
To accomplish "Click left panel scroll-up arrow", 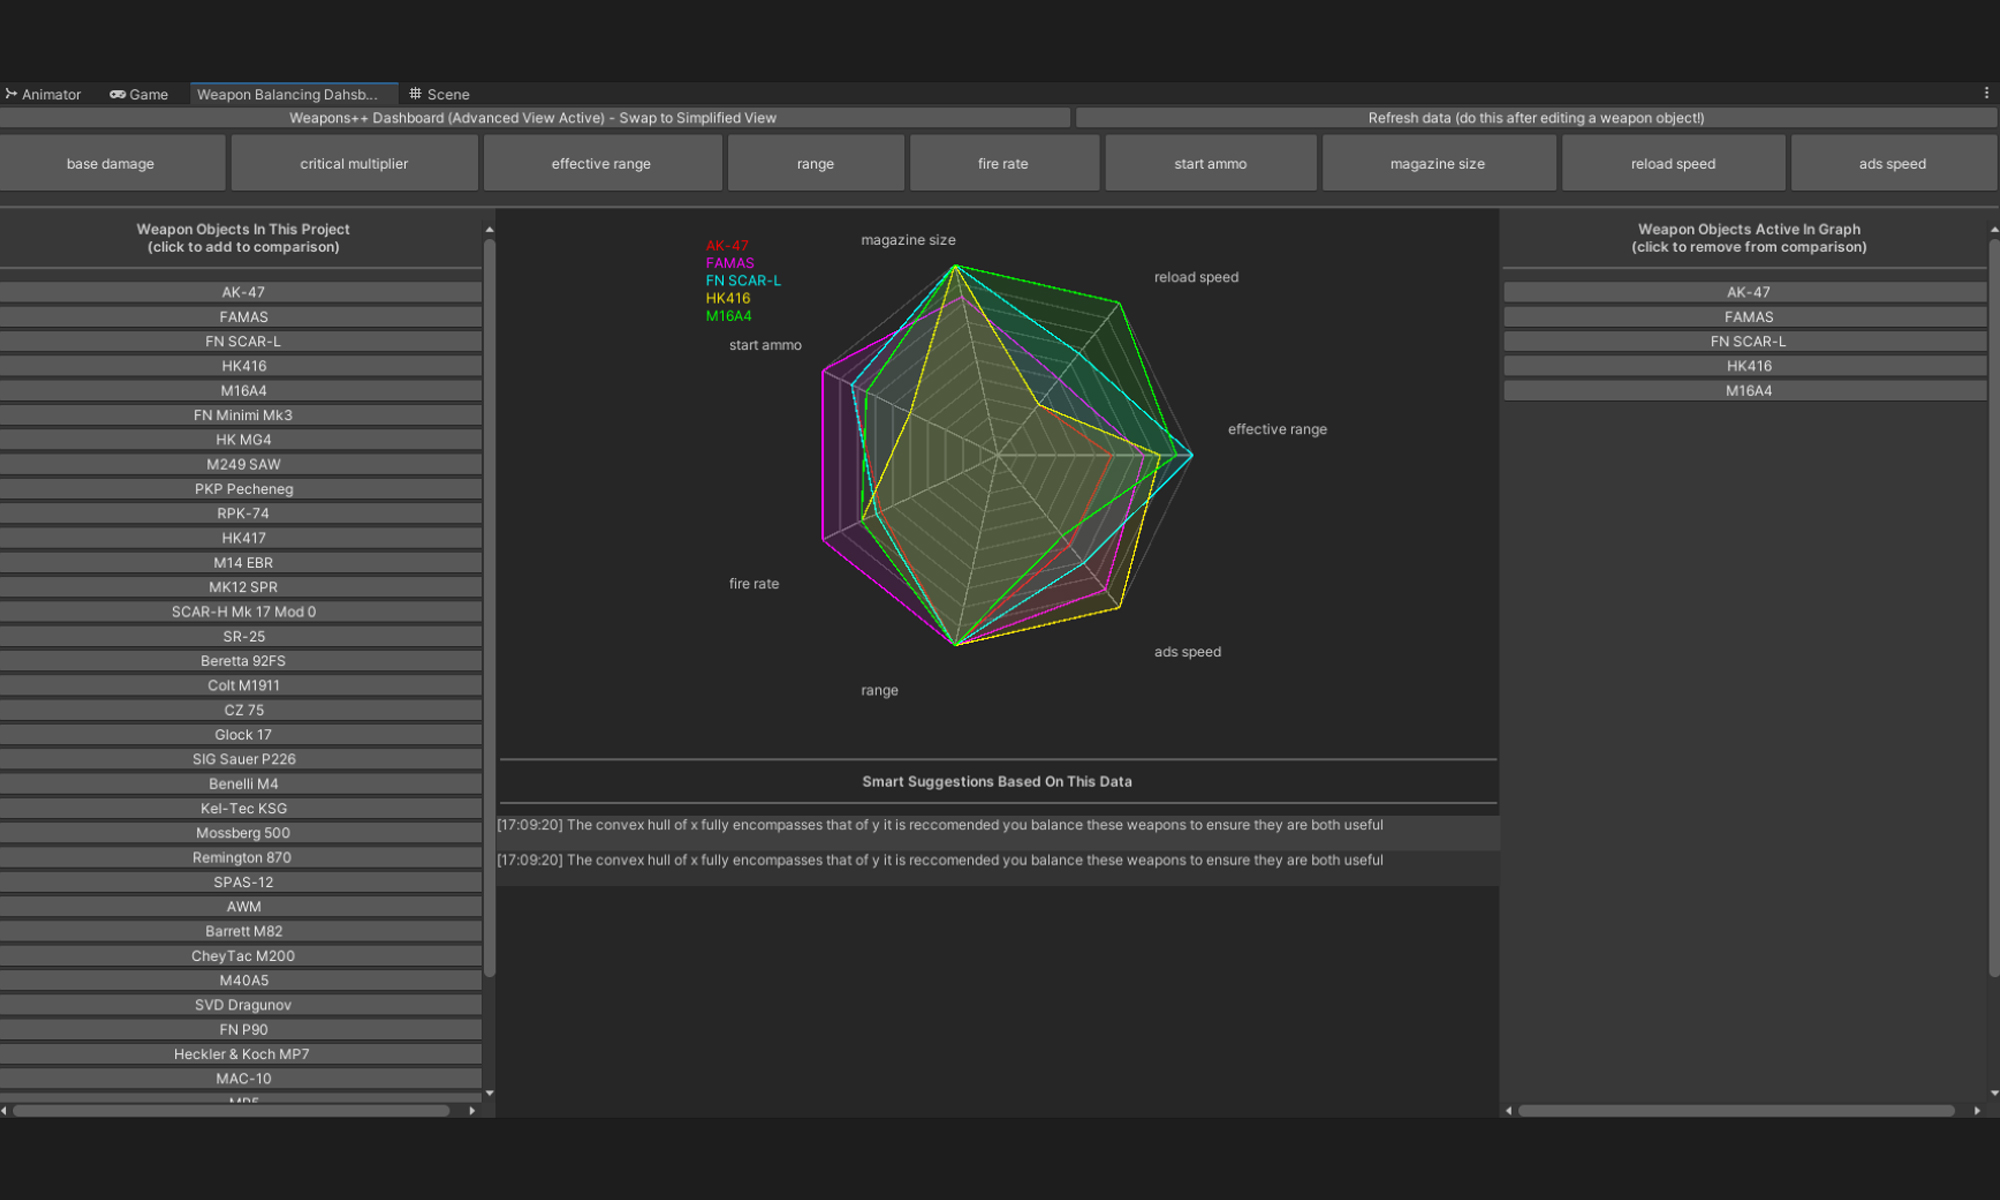I will pos(489,230).
